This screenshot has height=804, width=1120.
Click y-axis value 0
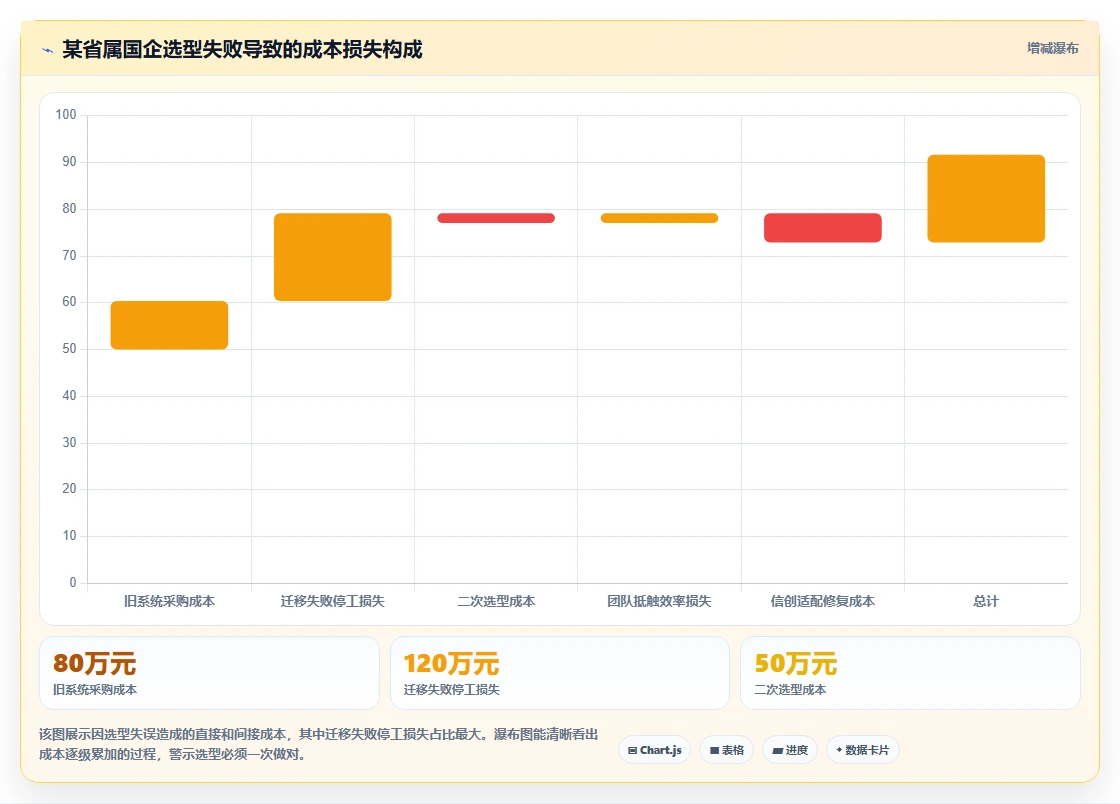73,583
